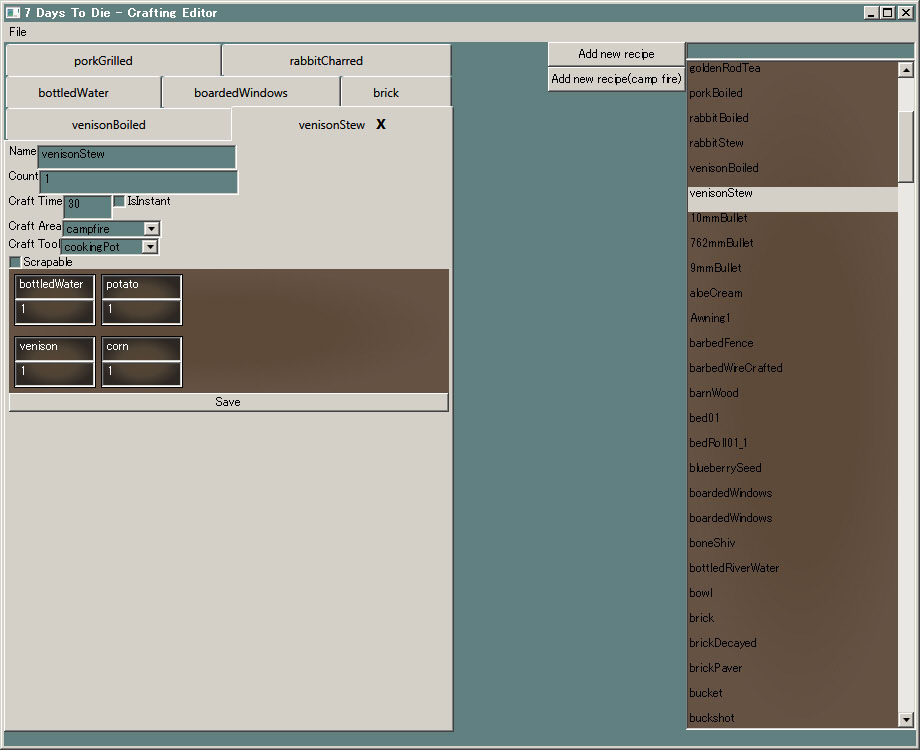Click the venison ingredient name box

tap(55, 349)
